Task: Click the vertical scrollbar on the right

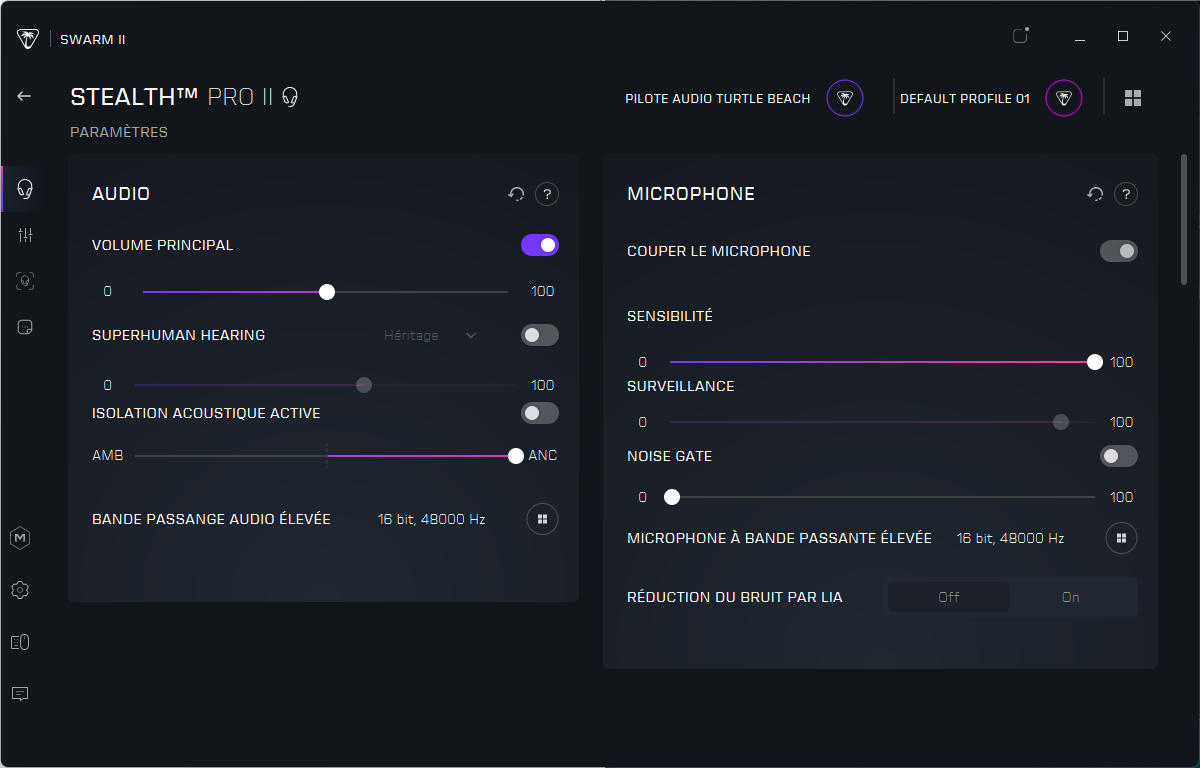Action: [1184, 220]
